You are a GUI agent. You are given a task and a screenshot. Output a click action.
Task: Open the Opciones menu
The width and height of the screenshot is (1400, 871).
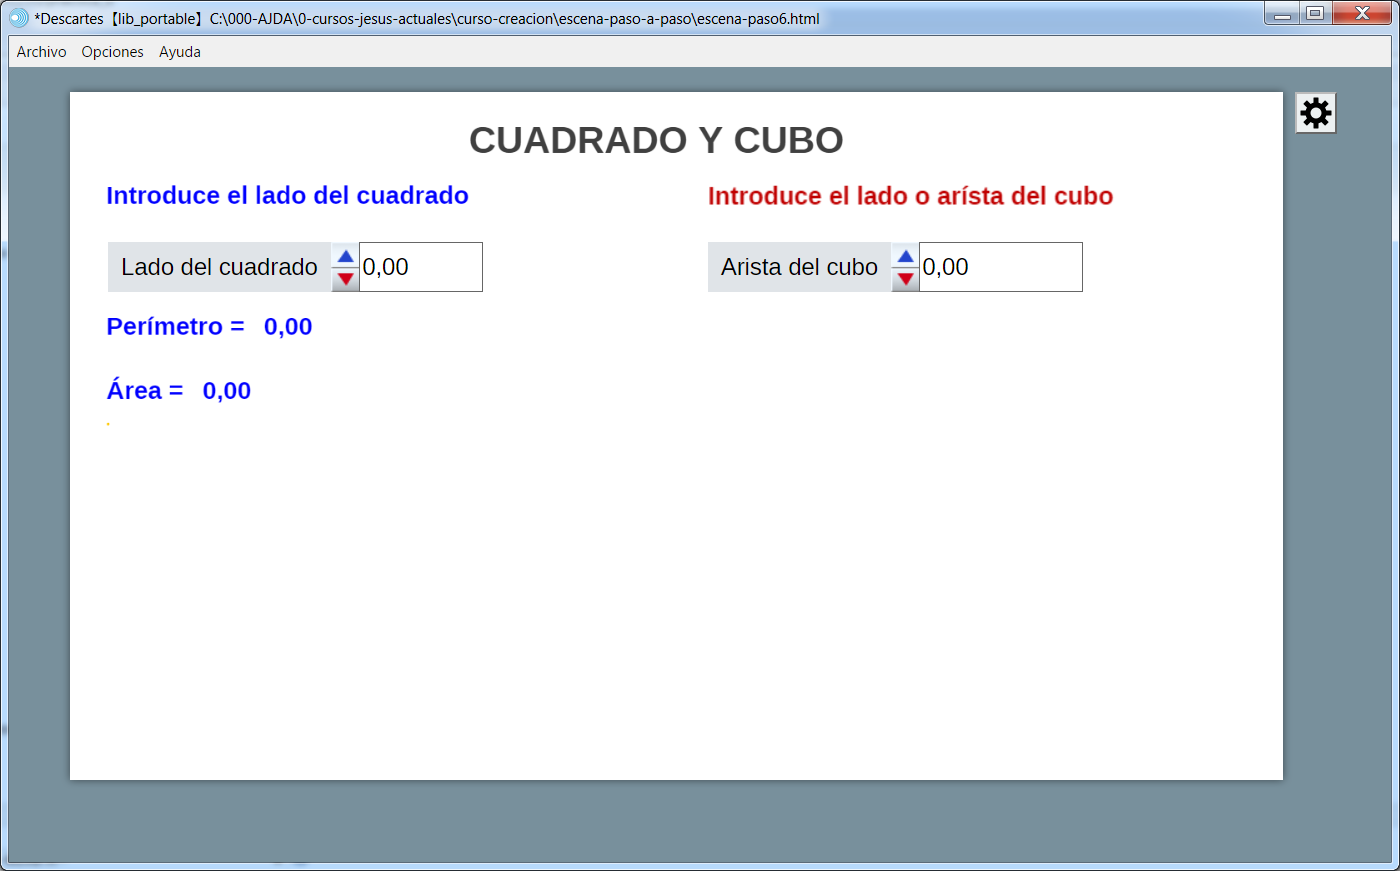tap(112, 52)
